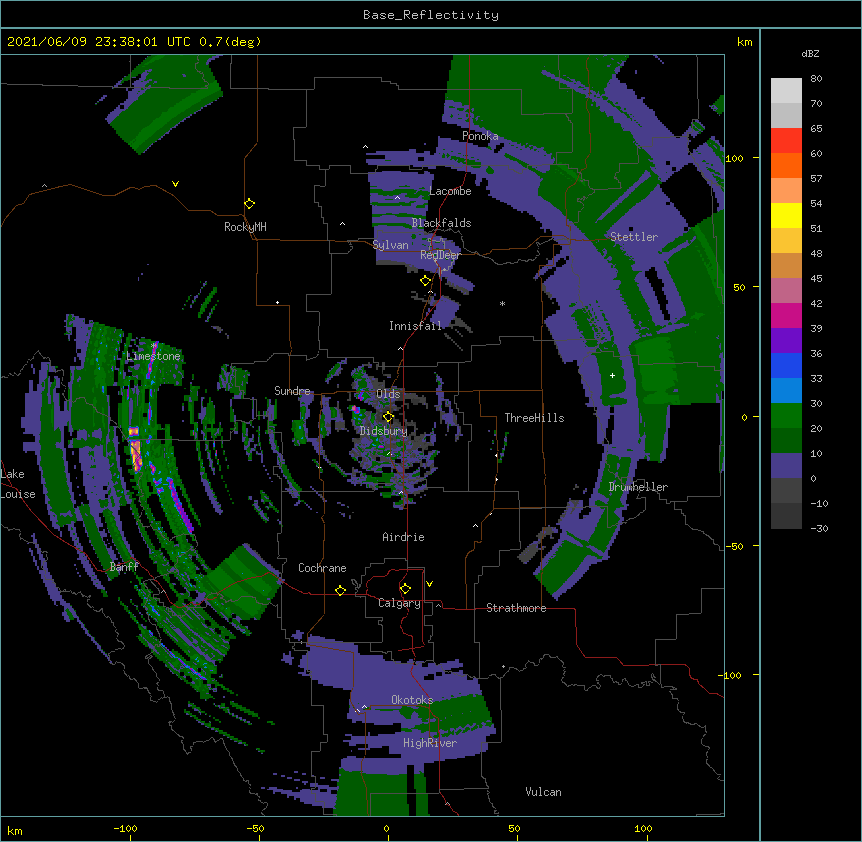This screenshot has width=862, height=842.
Task: Click the ThreeHills town label
Action: (x=534, y=418)
